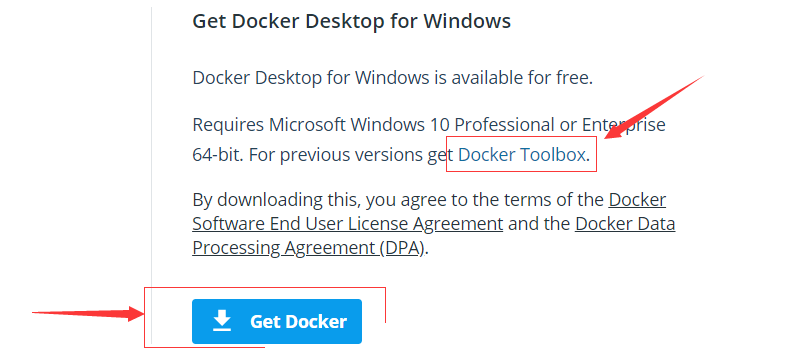Click the "available for free" sentence
Screen dimensions: 797x362
[x=392, y=78]
